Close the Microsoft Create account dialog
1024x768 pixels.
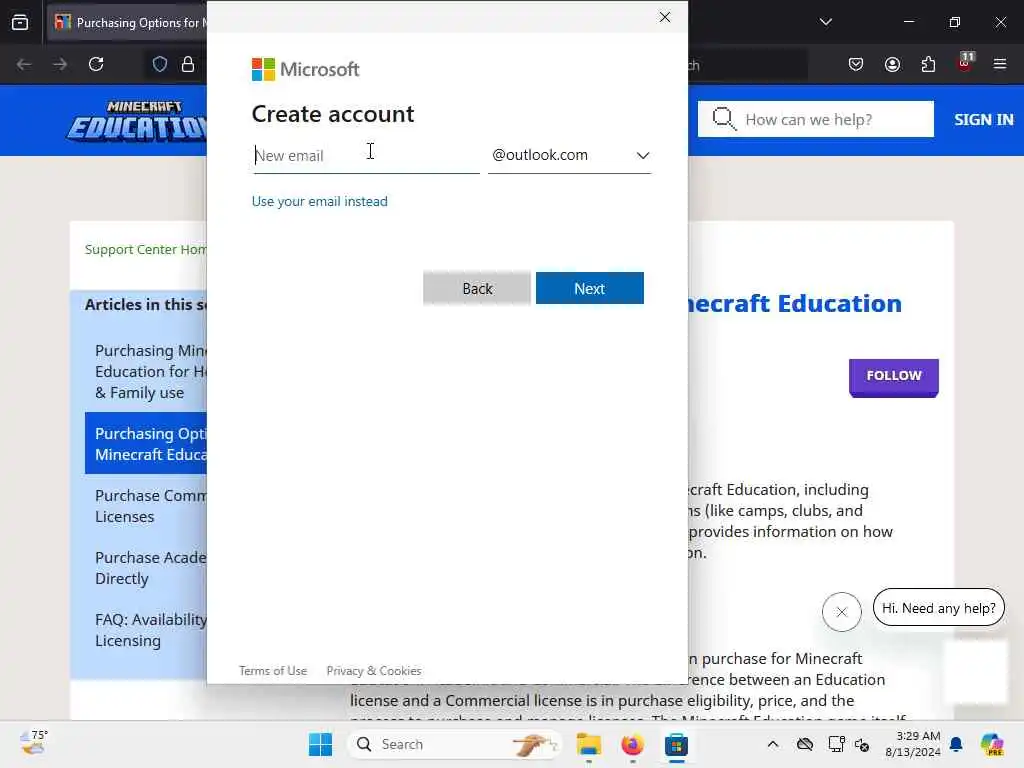(x=664, y=17)
